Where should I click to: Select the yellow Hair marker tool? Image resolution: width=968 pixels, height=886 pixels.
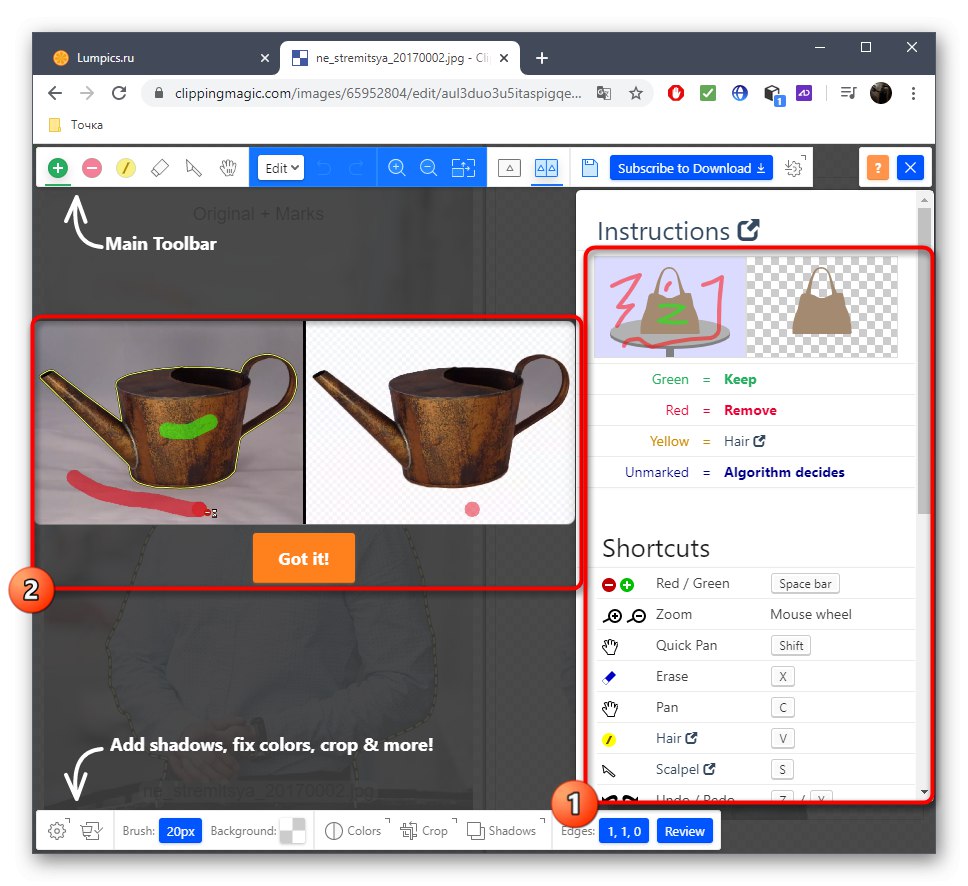126,168
